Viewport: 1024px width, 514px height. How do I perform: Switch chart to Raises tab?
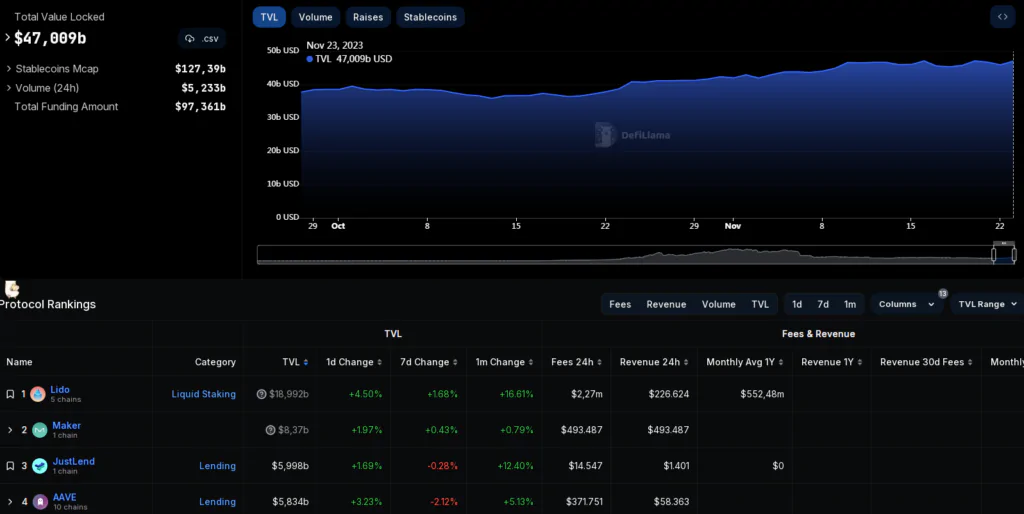pos(368,17)
